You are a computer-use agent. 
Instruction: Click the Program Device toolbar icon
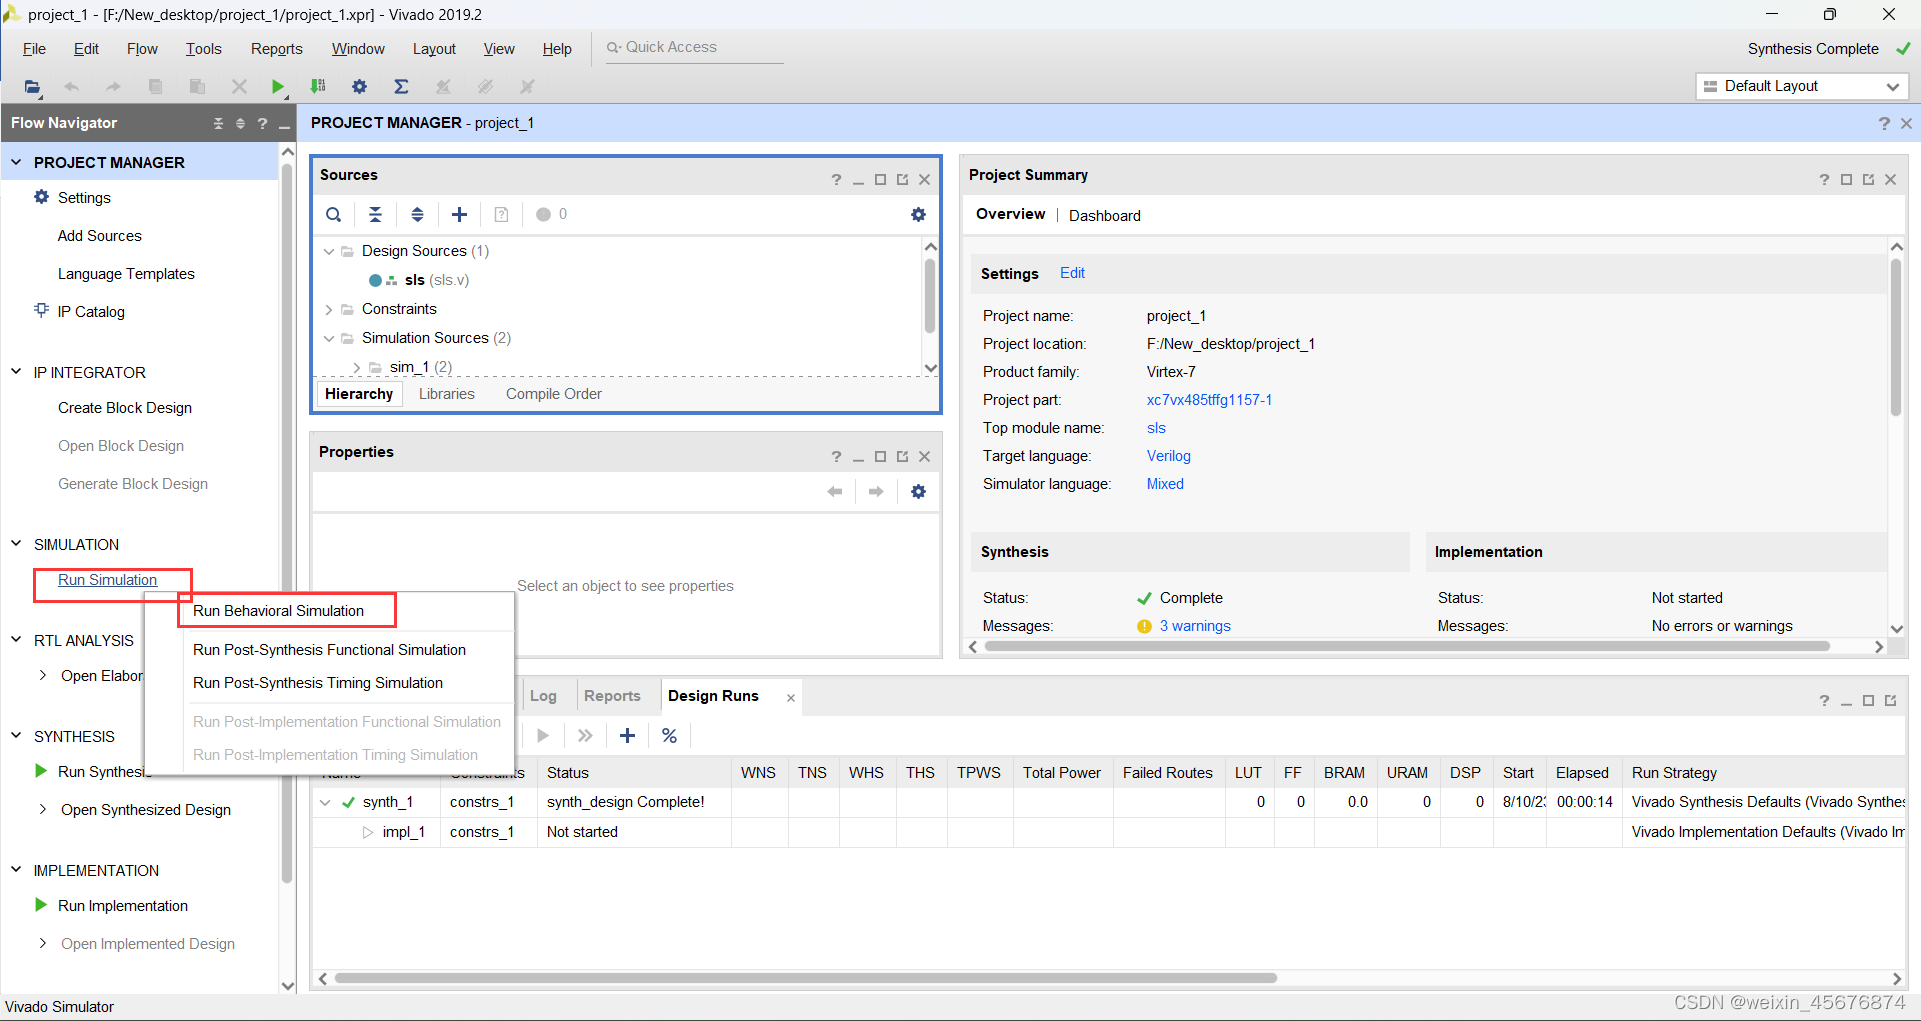[318, 87]
